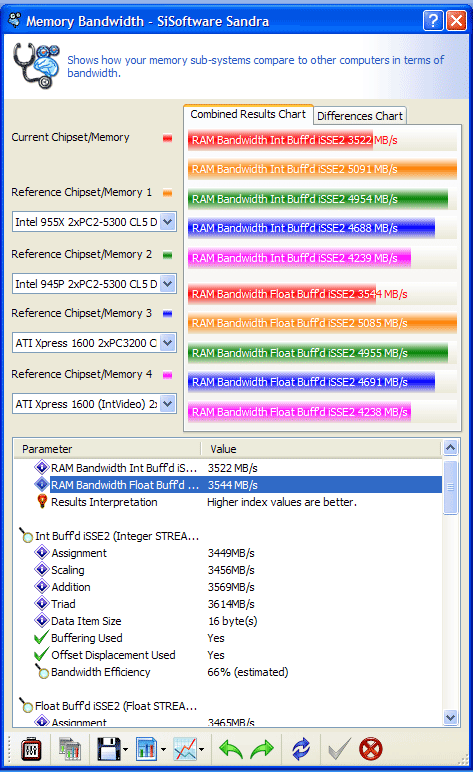Image resolution: width=473 pixels, height=772 pixels.
Task: Click the lightbulb icon beside Results Interpretation
Action: tap(42, 501)
